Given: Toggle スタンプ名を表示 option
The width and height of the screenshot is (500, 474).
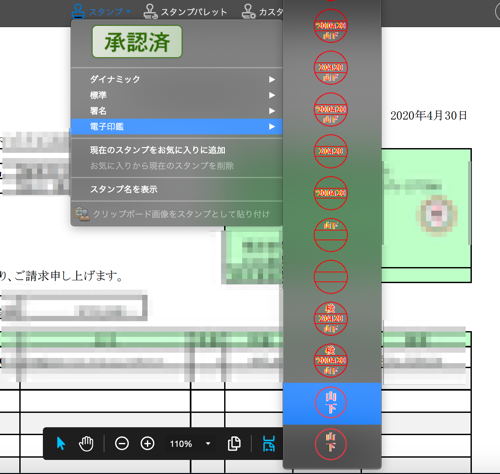Looking at the screenshot, I should 123,189.
